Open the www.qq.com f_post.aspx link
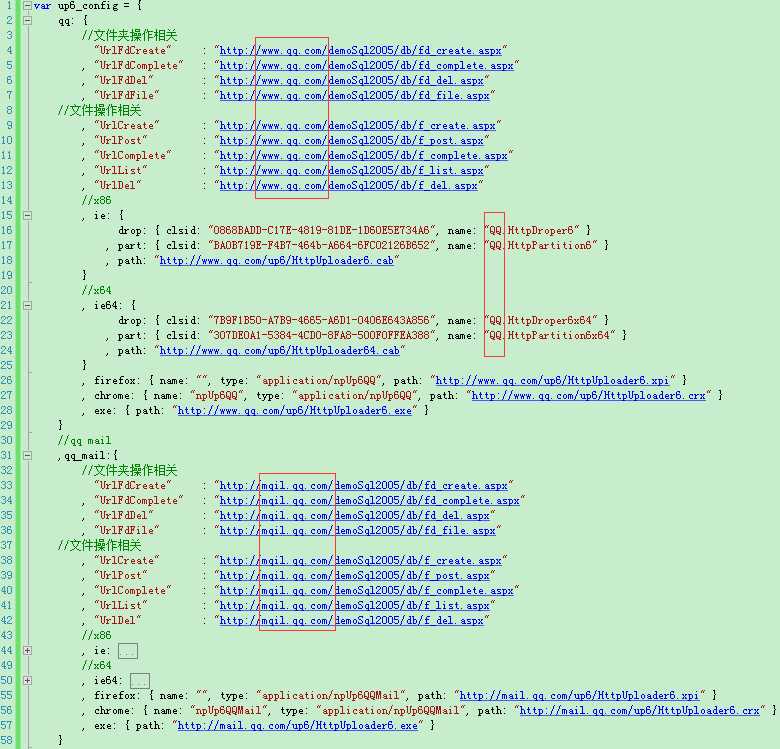 (x=352, y=140)
